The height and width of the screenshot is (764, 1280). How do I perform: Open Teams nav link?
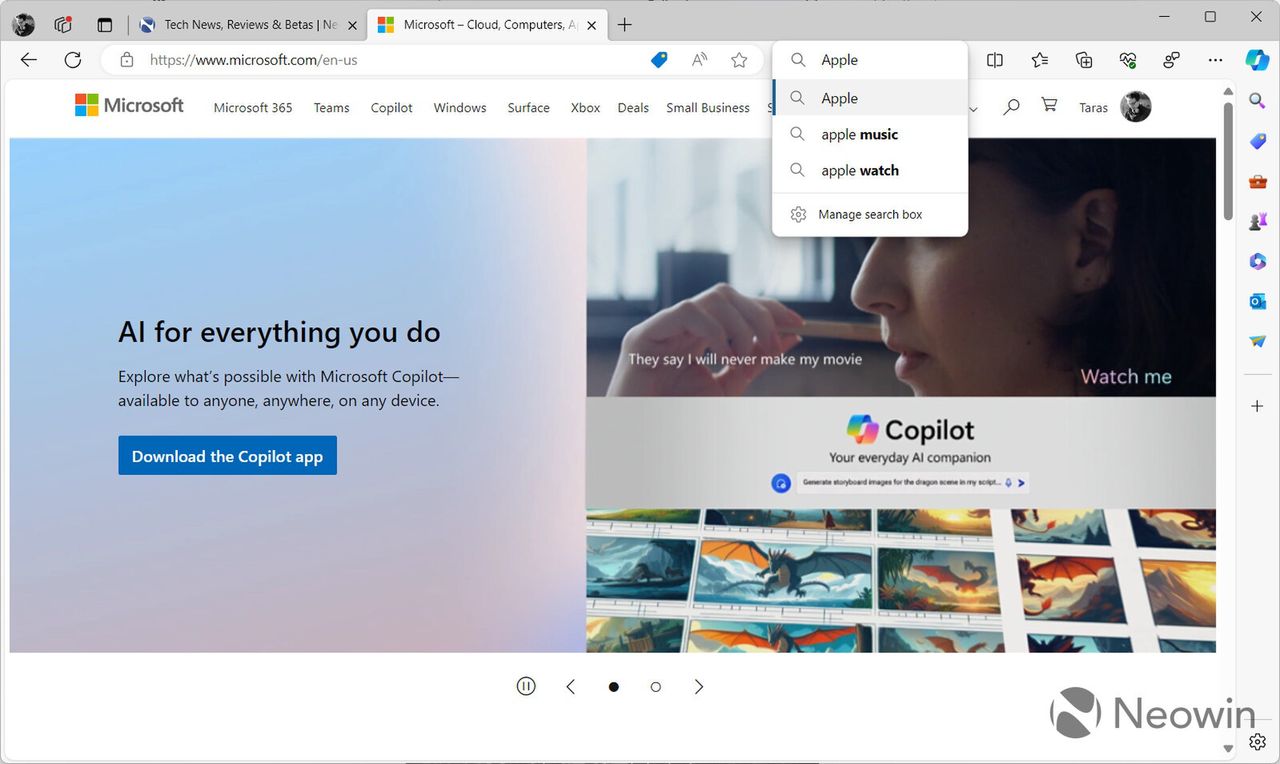point(331,108)
